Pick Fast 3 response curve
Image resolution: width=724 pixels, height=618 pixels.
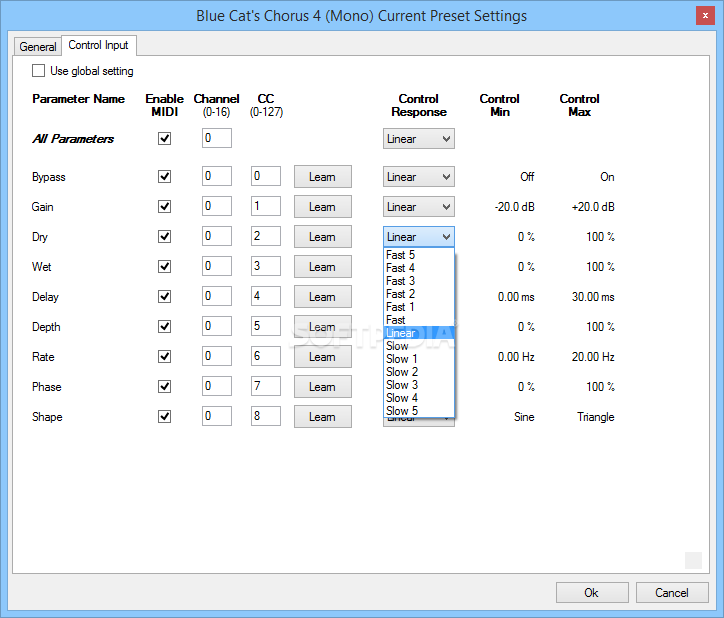click(419, 281)
